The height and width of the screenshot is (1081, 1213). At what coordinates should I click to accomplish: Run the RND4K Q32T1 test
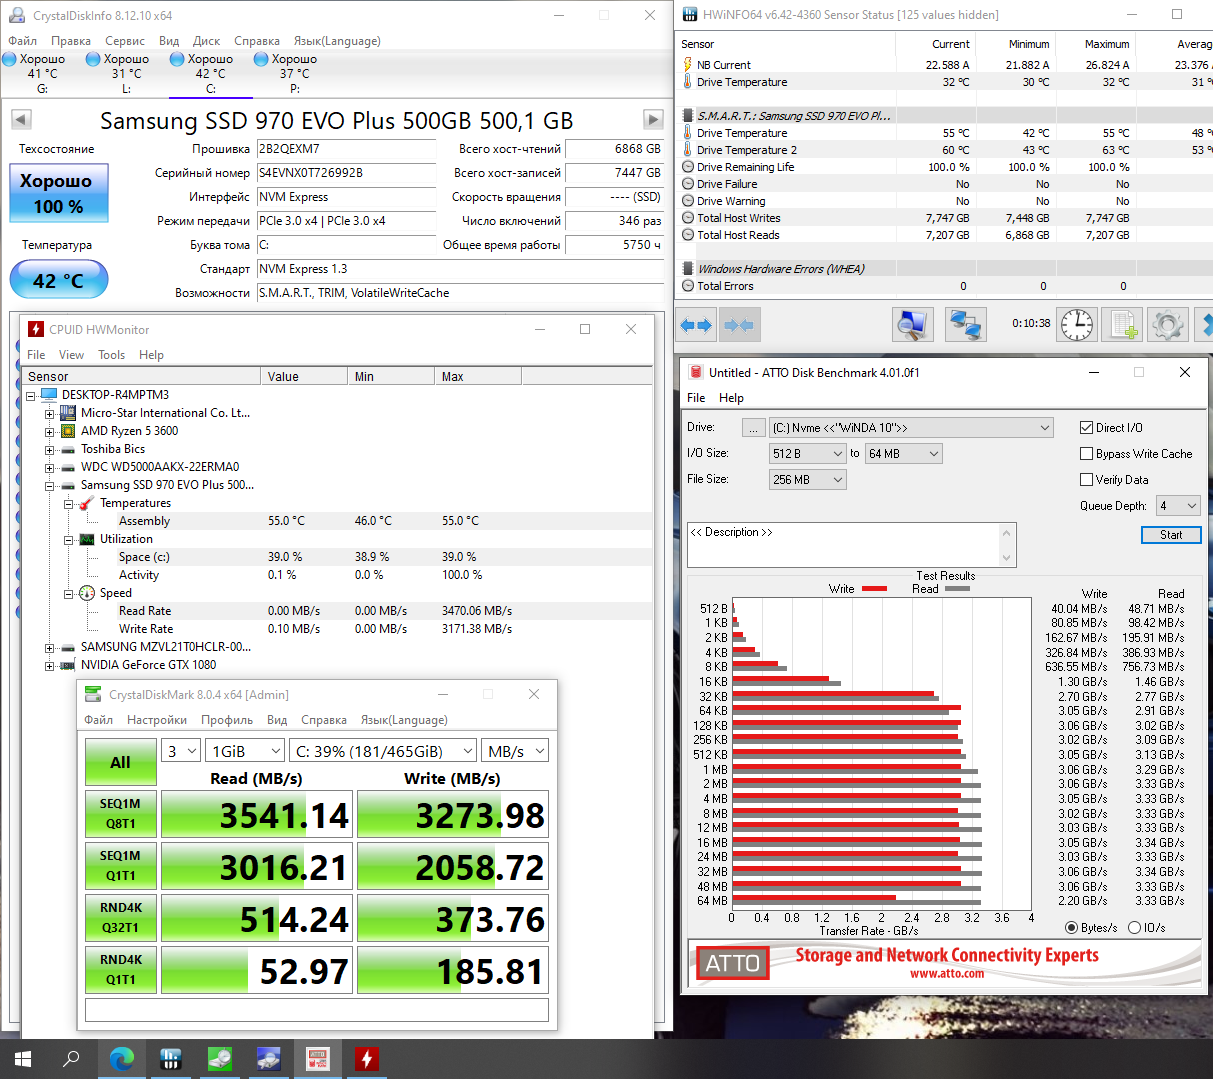click(x=120, y=918)
